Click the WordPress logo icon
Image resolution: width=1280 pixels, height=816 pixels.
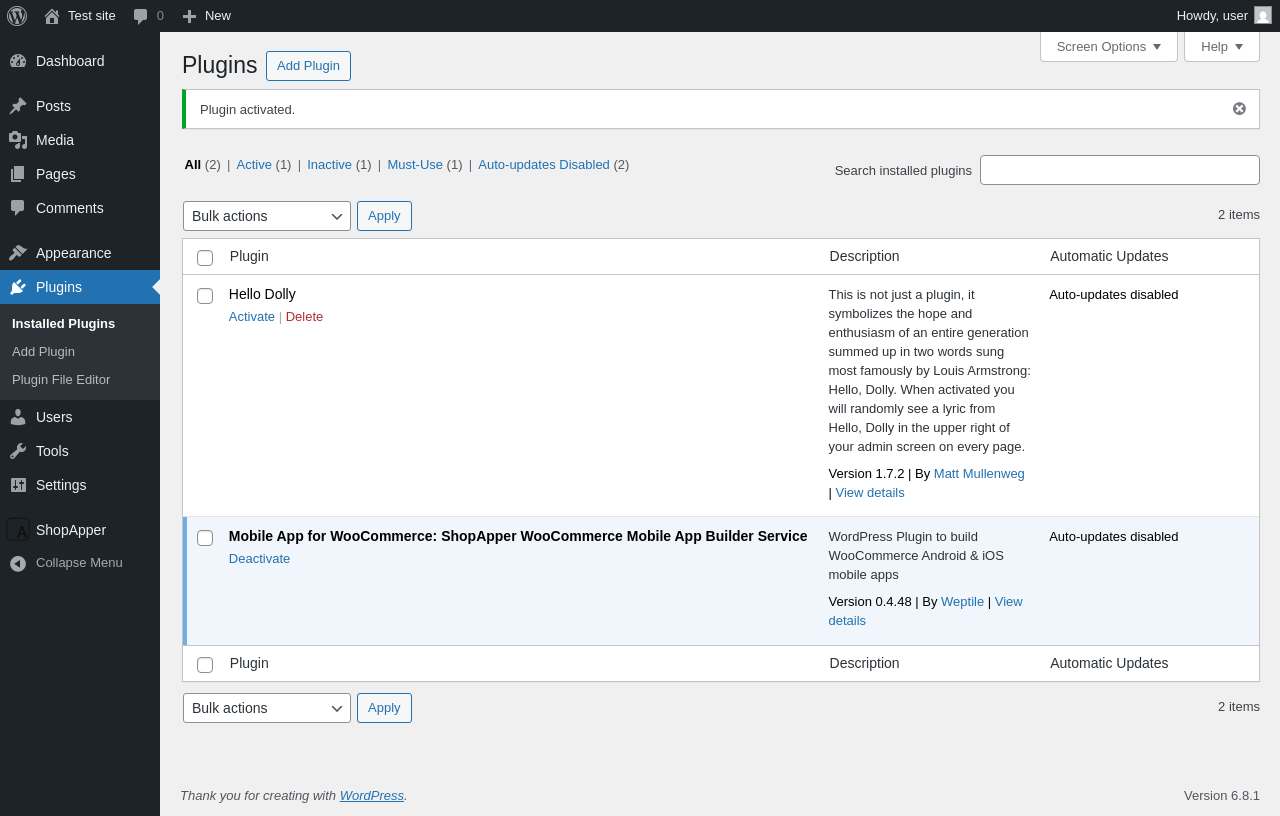pos(17,16)
